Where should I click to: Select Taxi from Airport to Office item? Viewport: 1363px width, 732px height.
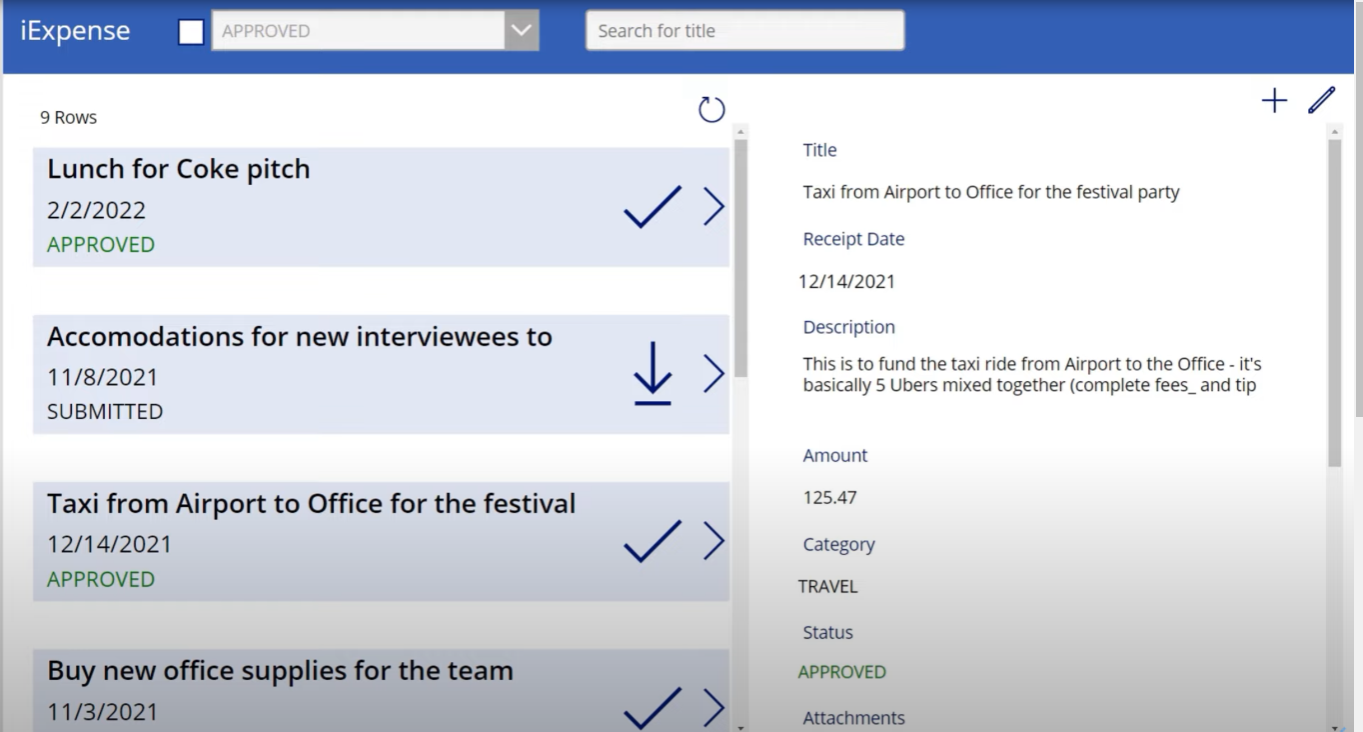tap(381, 541)
